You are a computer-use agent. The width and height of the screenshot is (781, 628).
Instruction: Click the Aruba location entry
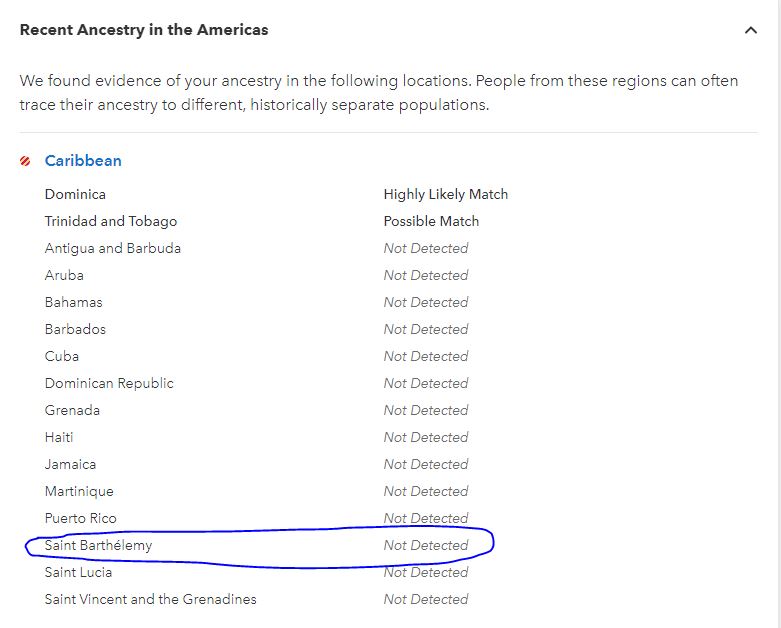pos(64,275)
